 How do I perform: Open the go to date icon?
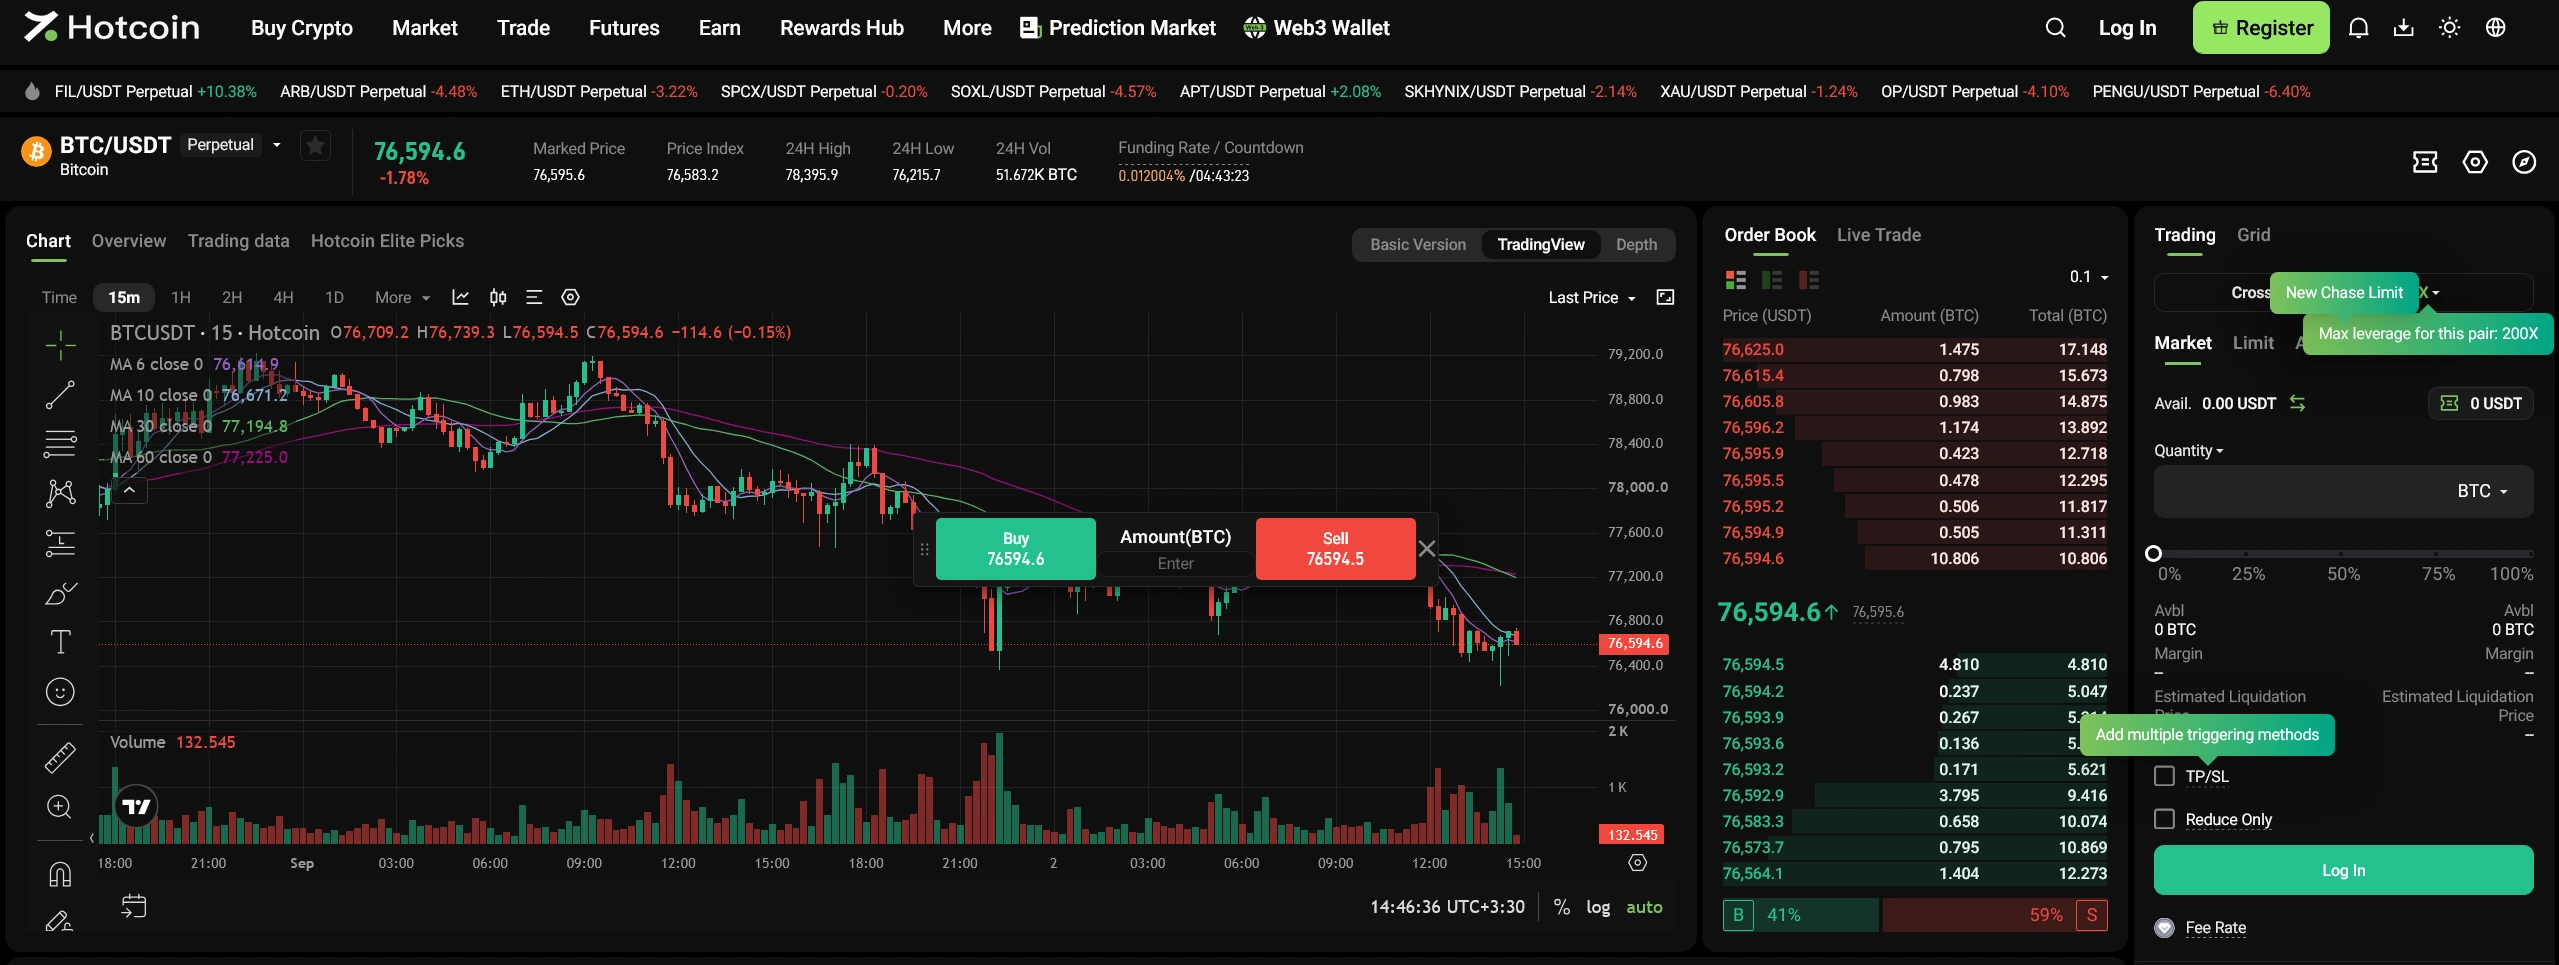point(133,906)
